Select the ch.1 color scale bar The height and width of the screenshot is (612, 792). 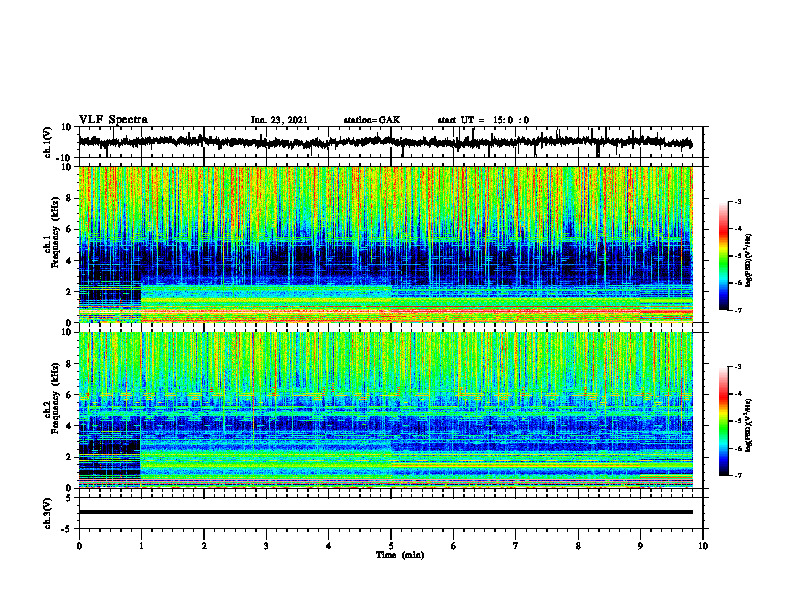(723, 256)
